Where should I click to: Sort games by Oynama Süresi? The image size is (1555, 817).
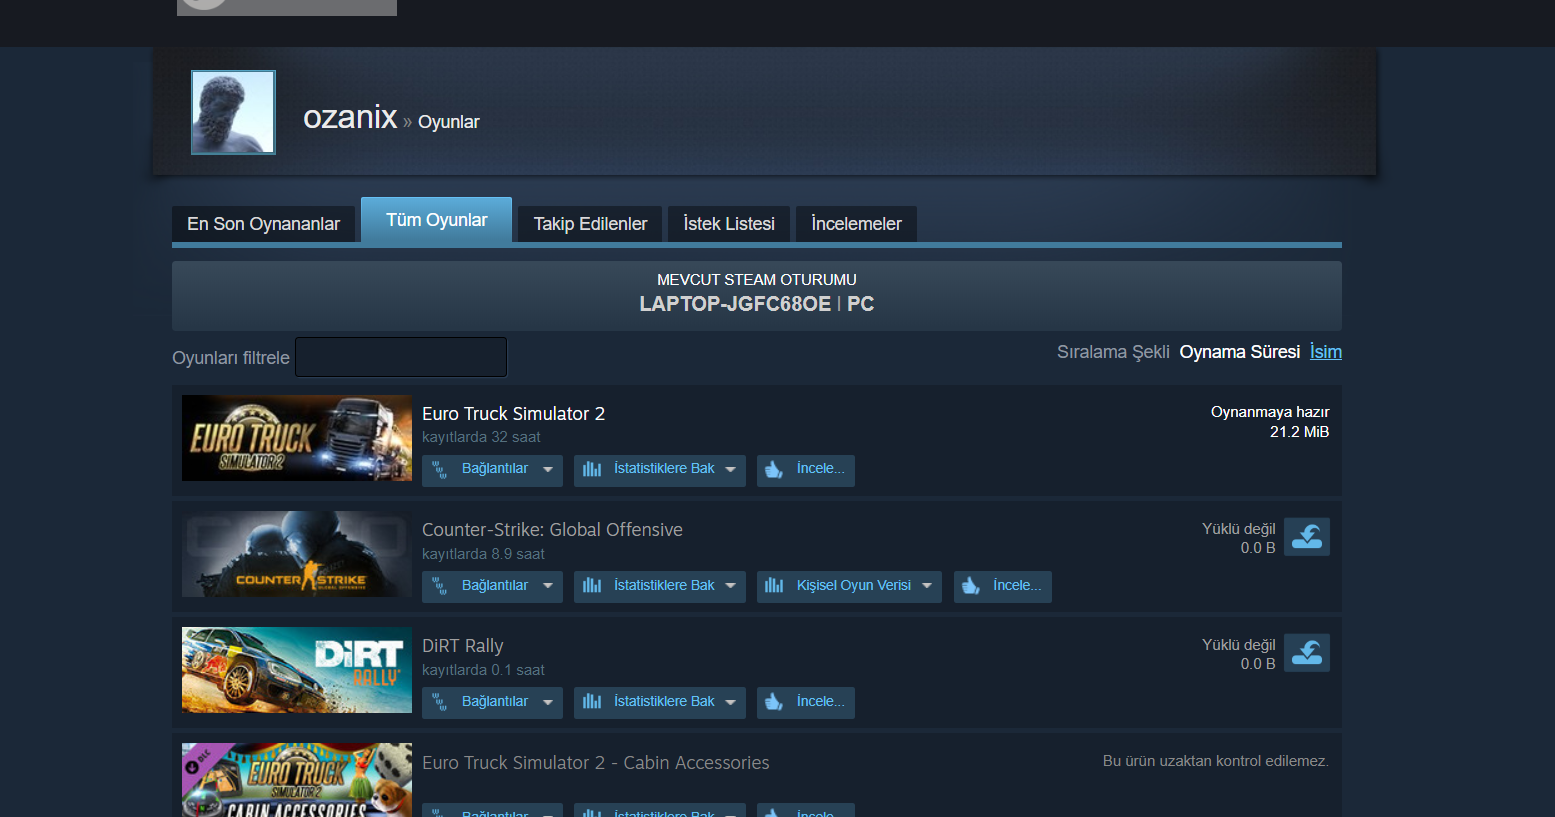click(1240, 352)
